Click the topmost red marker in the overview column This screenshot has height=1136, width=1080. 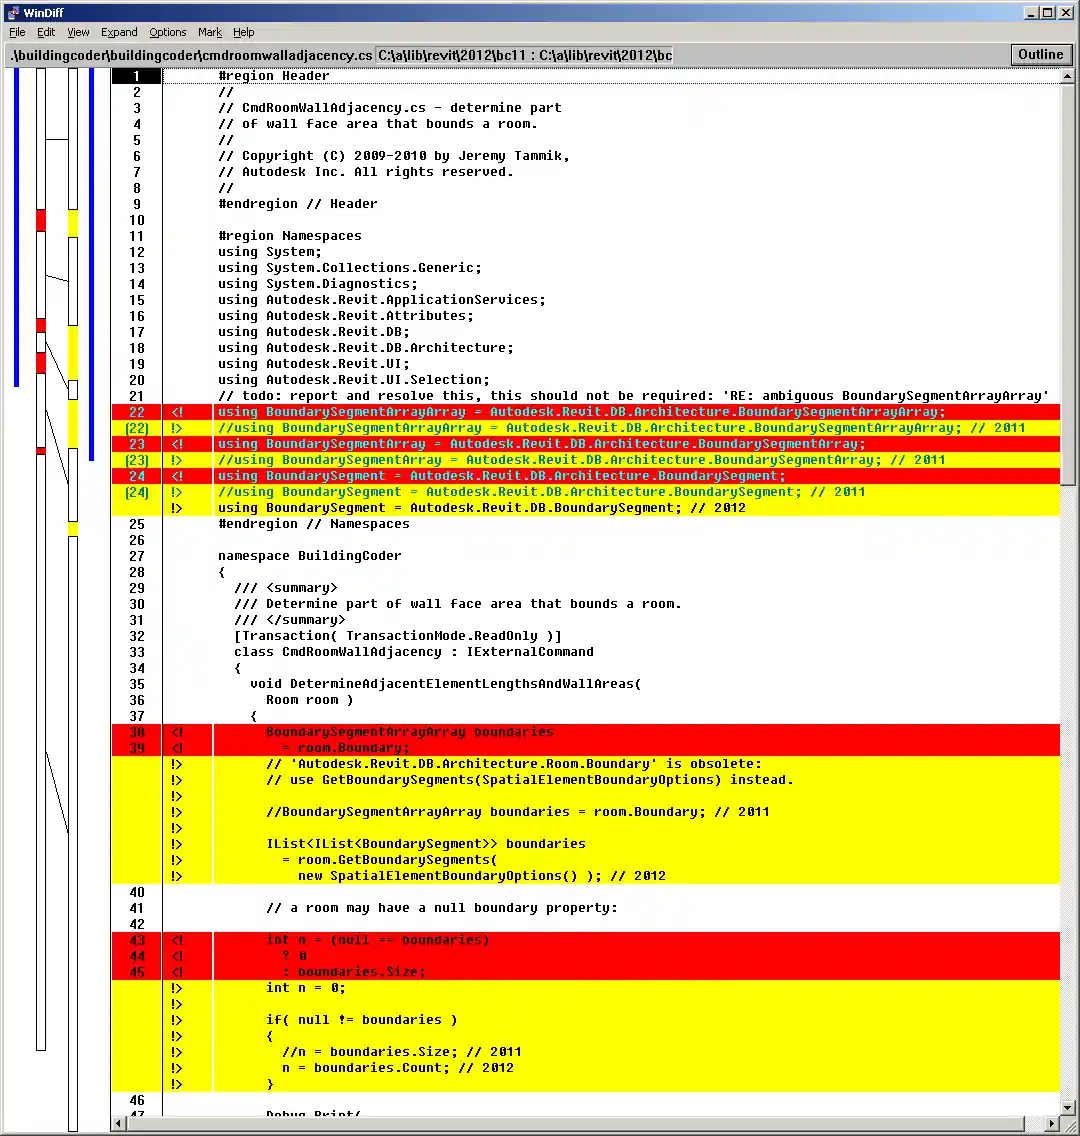[x=40, y=220]
